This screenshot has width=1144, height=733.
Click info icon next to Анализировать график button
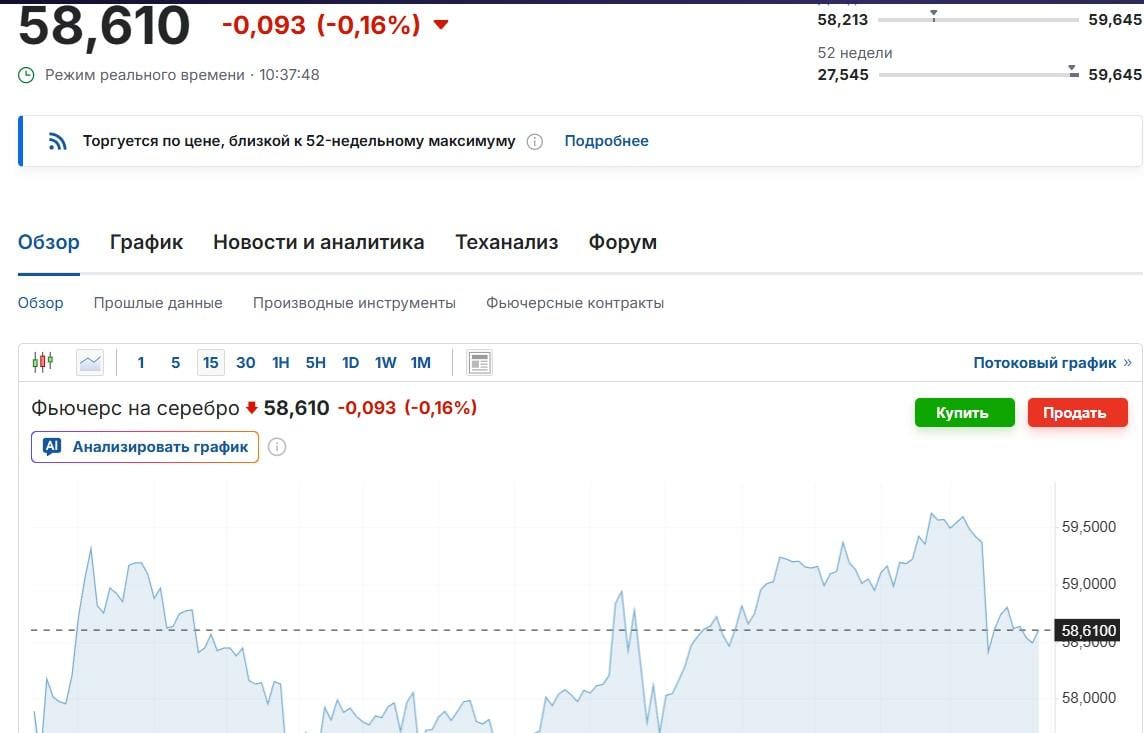pos(277,446)
